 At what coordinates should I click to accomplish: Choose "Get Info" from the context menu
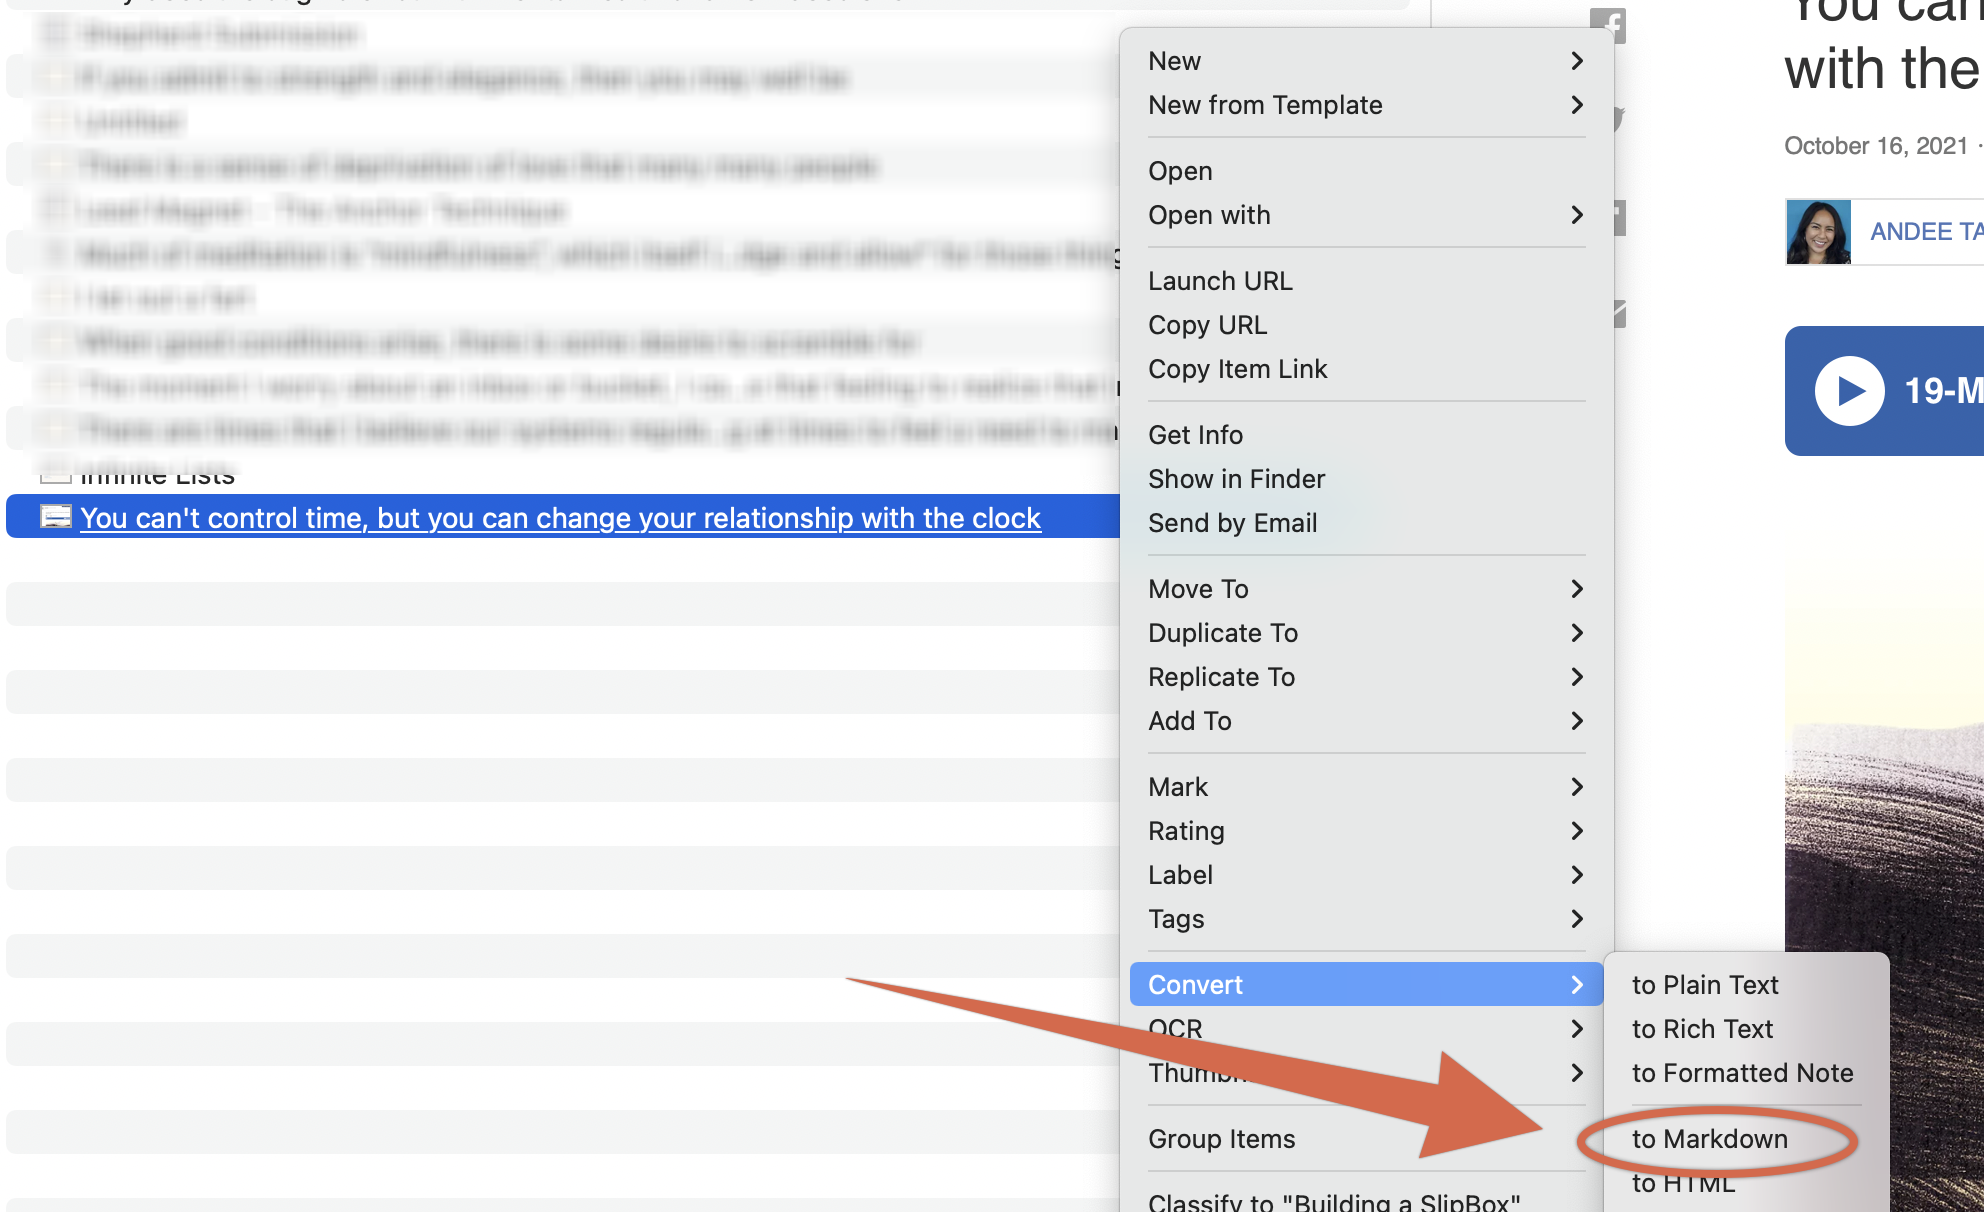[x=1195, y=434]
